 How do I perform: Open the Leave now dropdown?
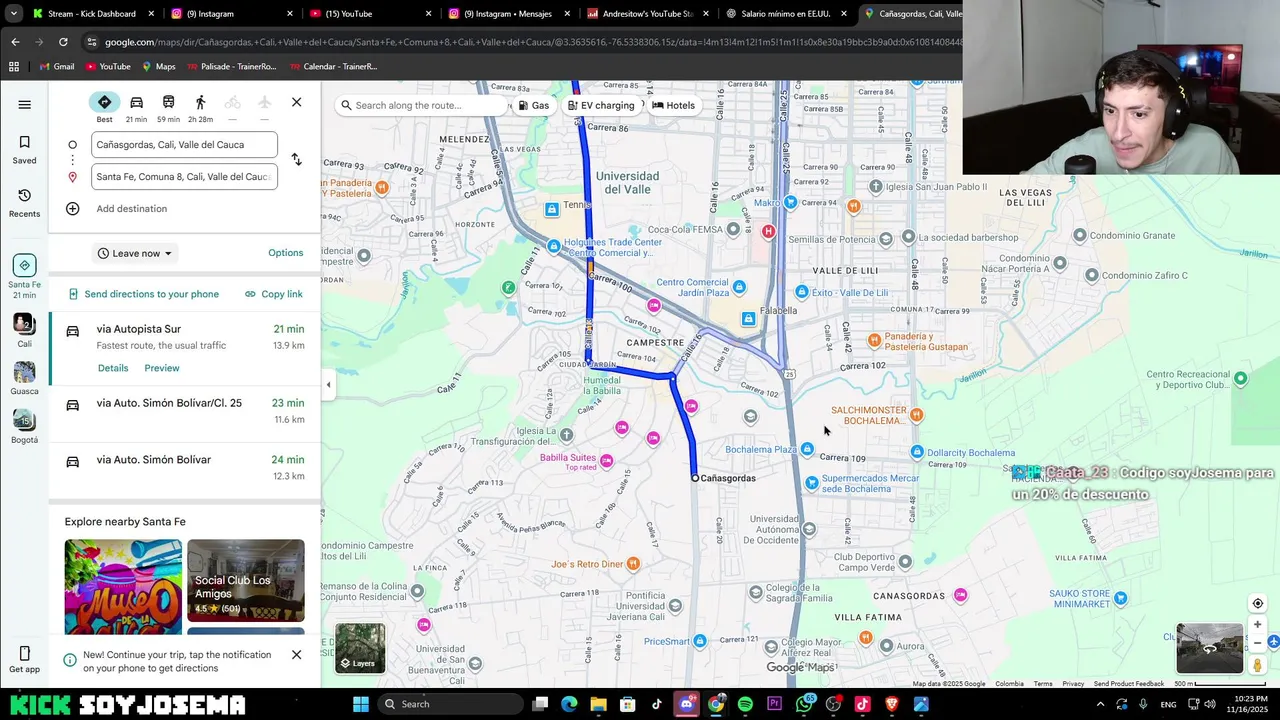(135, 253)
